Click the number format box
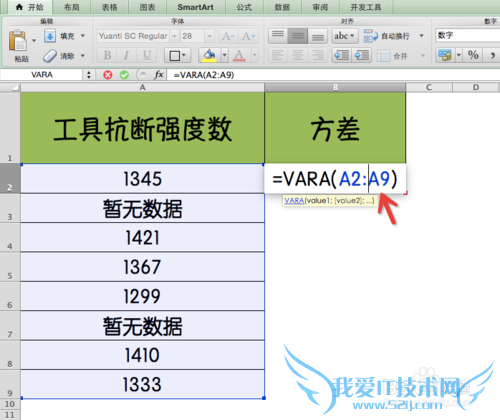 [x=467, y=35]
